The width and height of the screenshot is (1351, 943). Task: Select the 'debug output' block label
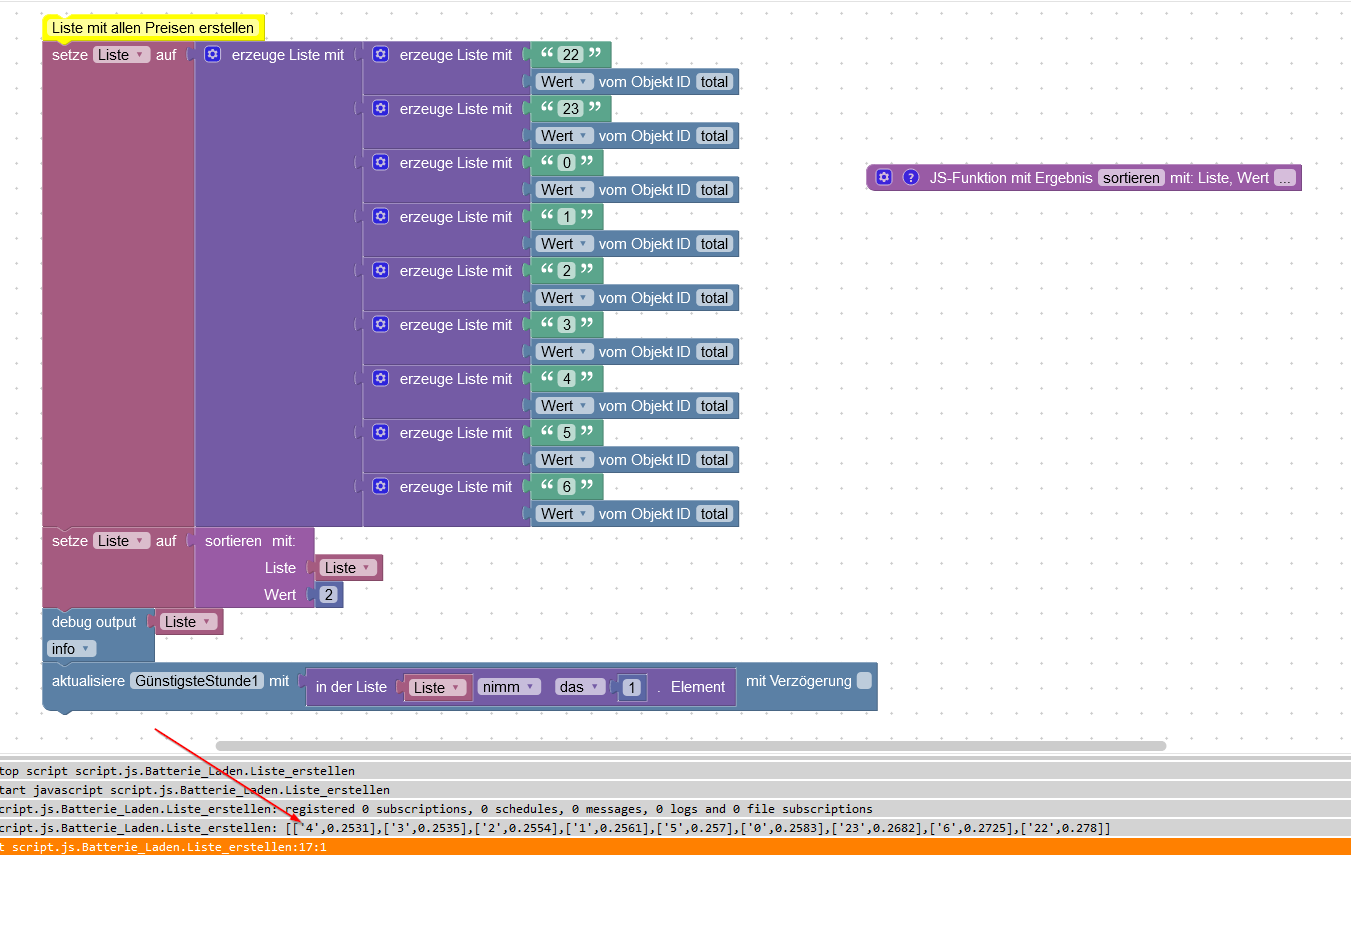[x=94, y=622]
